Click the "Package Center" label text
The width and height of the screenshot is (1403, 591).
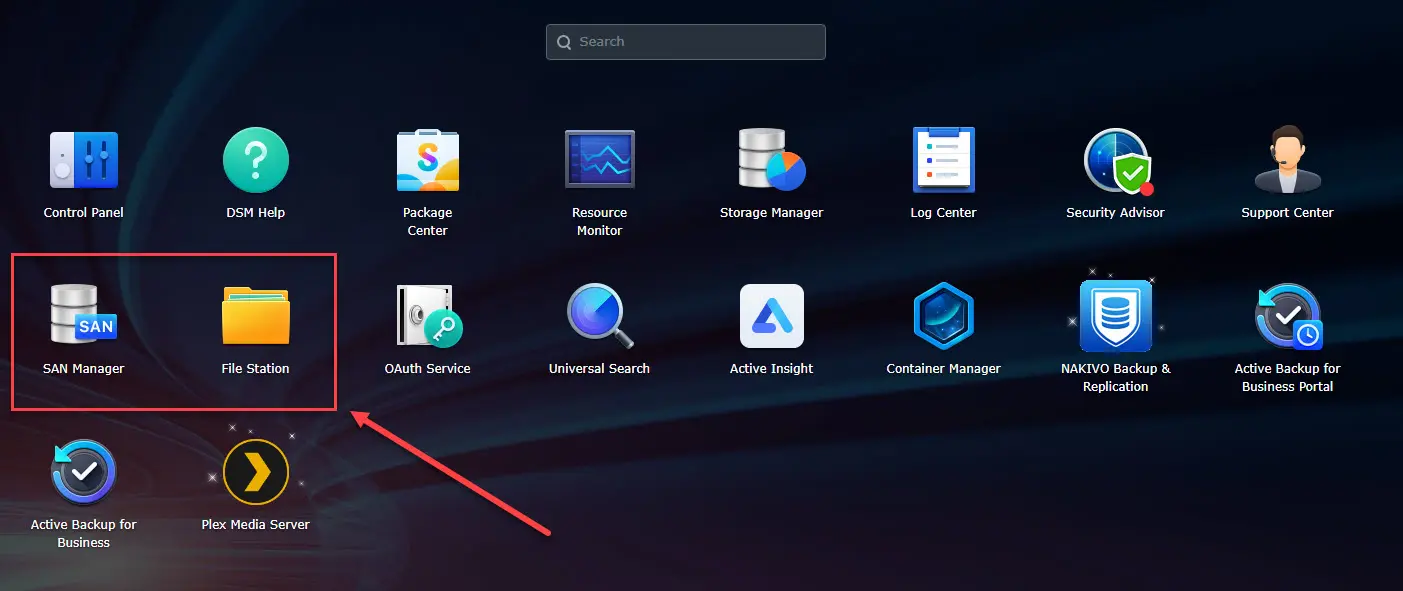tap(428, 222)
